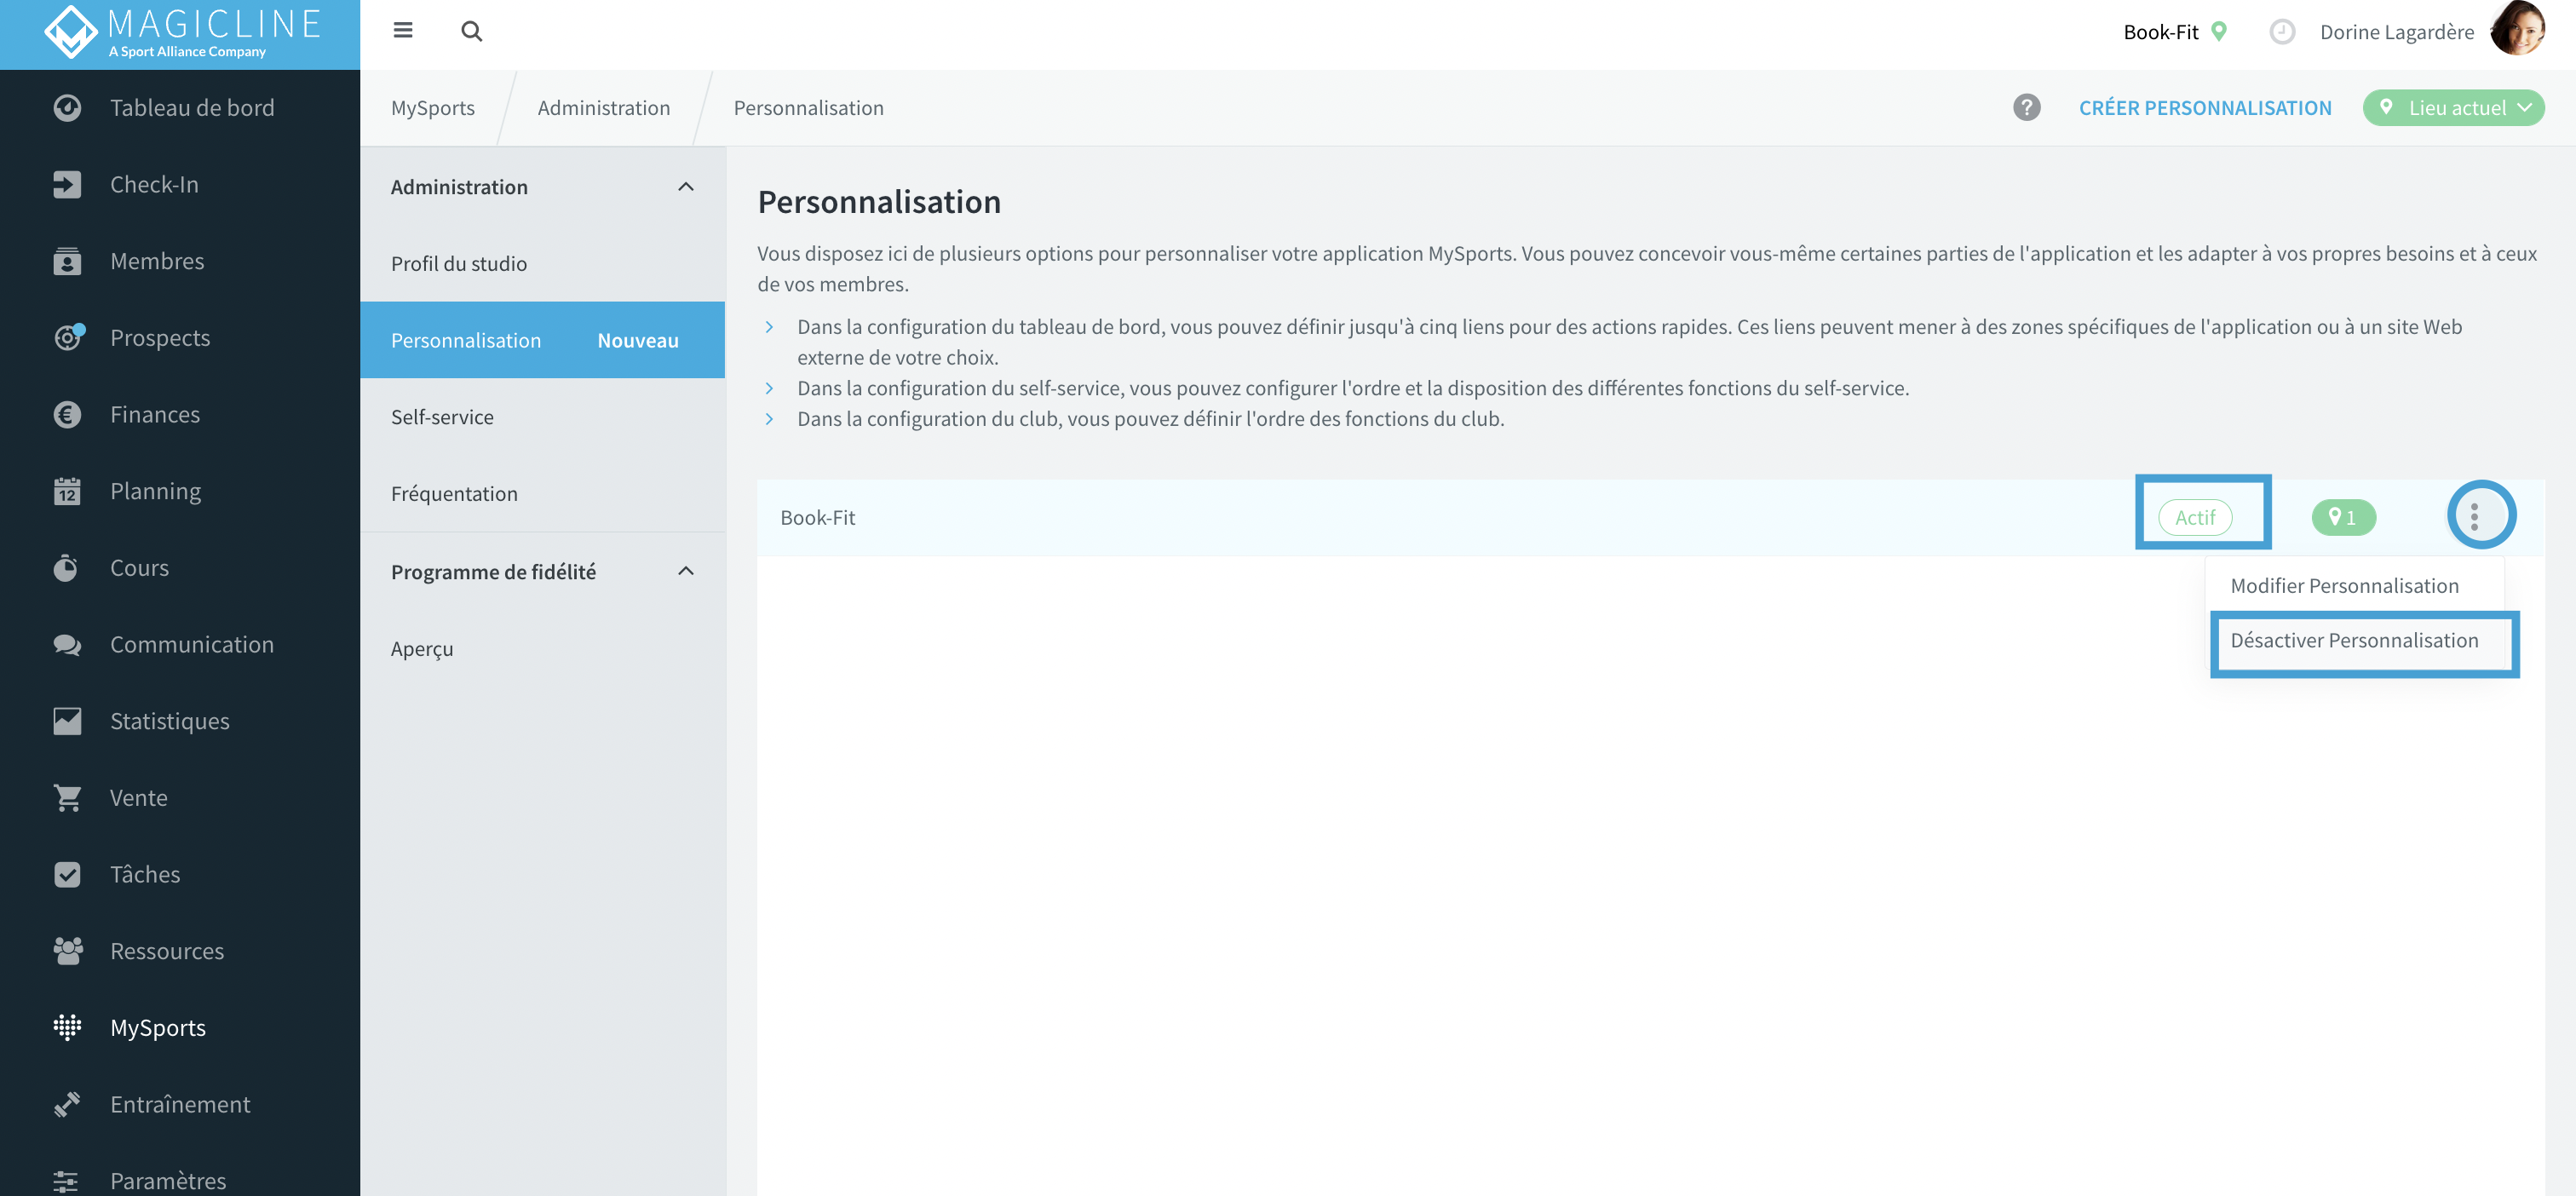Collapse the Programme de fidélité section
2576x1196 pixels.
686,571
